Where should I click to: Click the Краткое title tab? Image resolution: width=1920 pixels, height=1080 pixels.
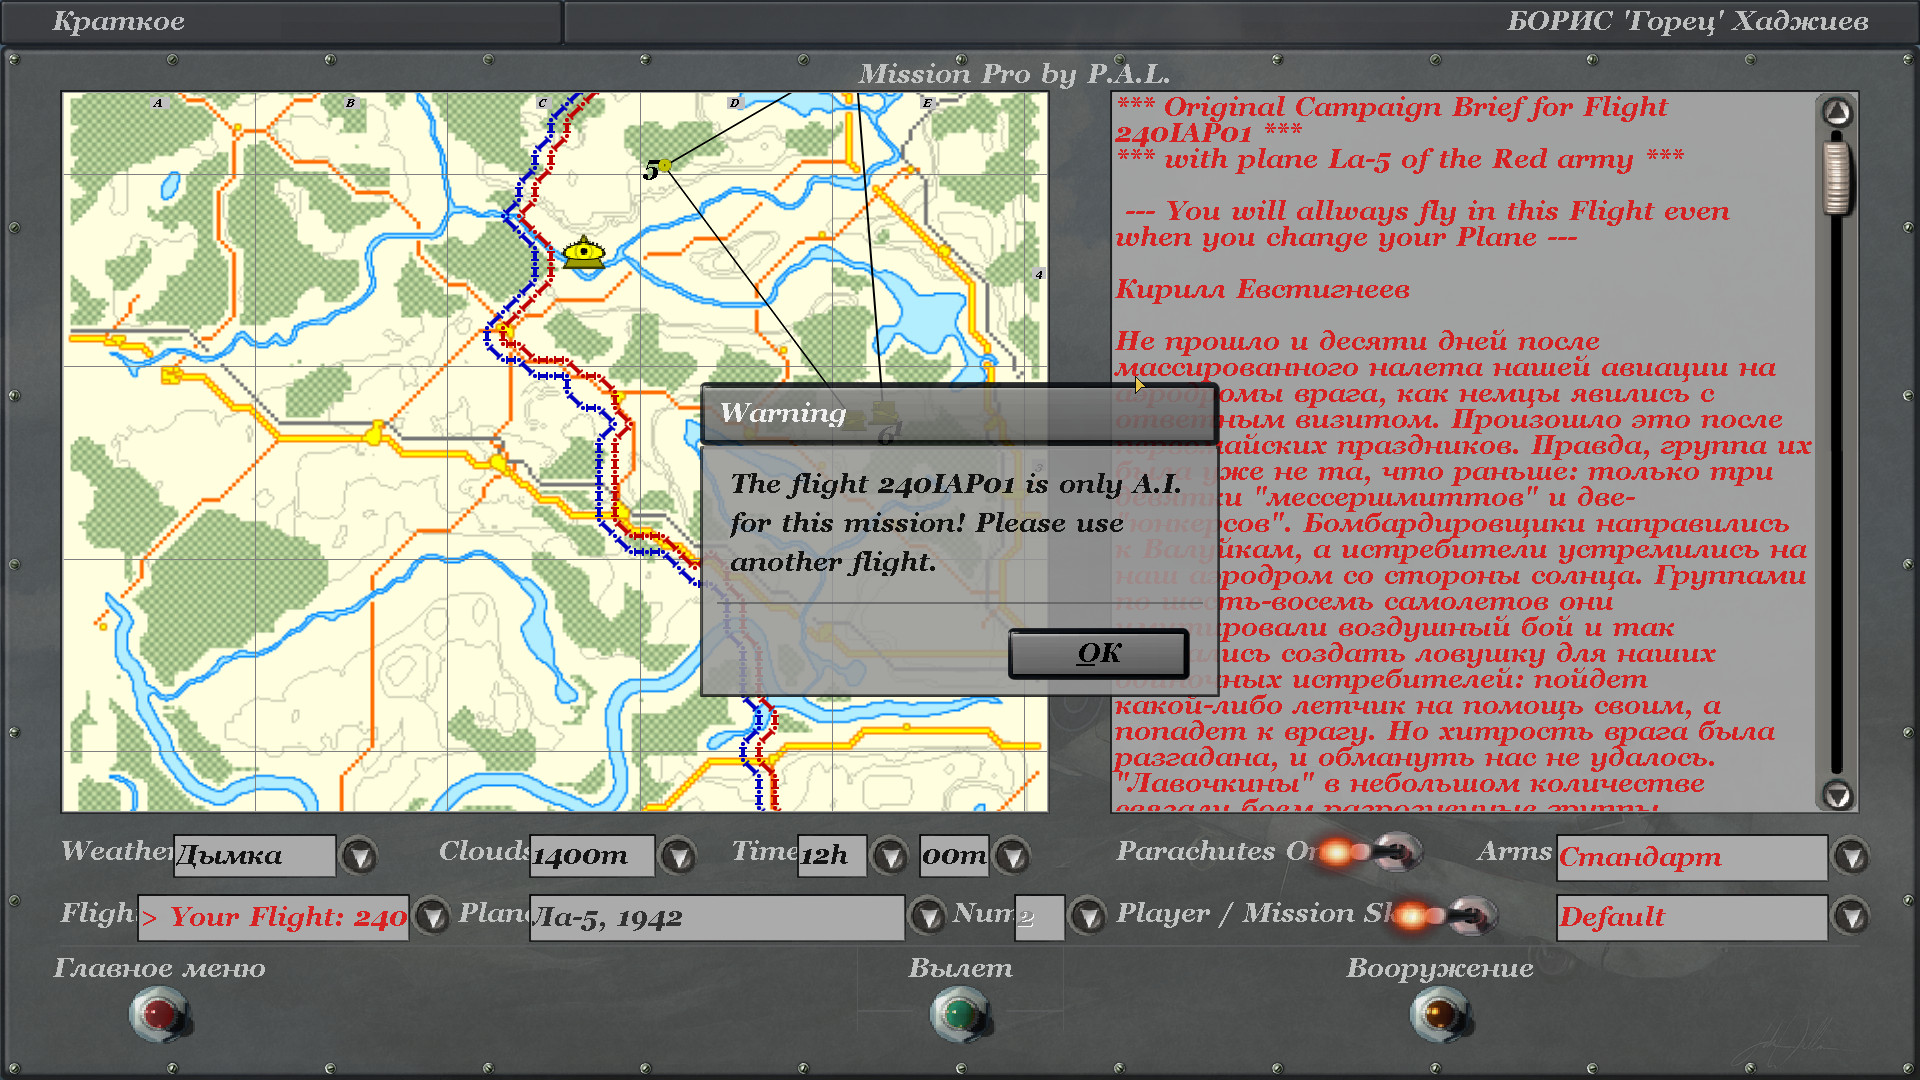pos(119,22)
